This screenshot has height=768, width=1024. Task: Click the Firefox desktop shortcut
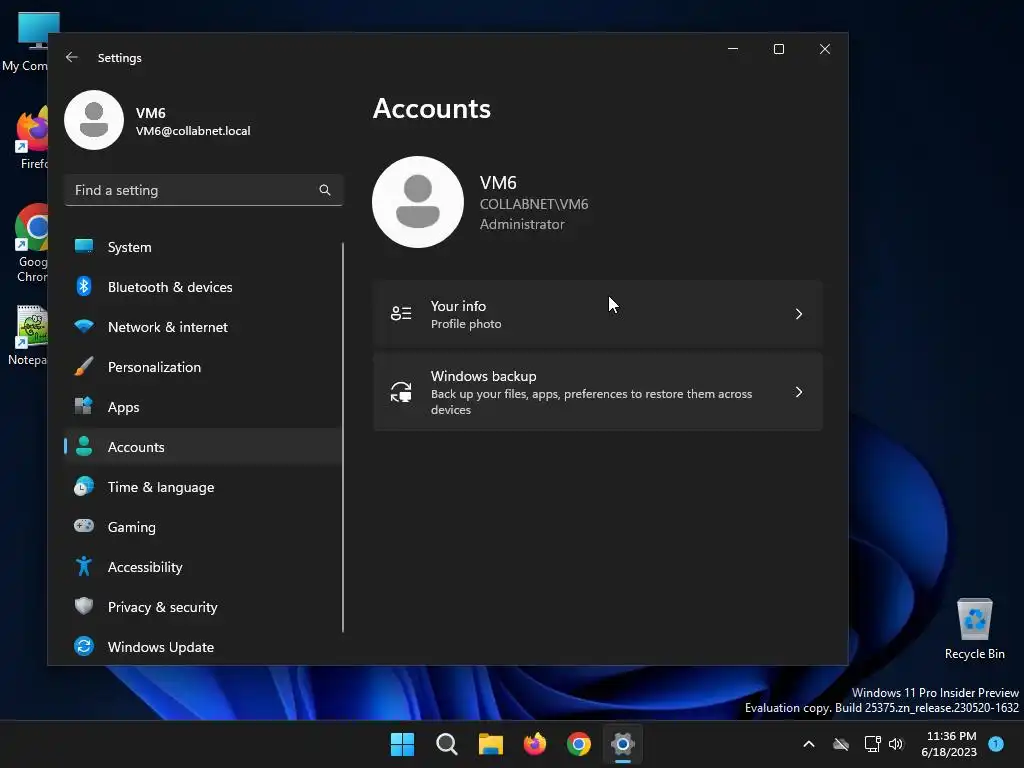point(31,137)
